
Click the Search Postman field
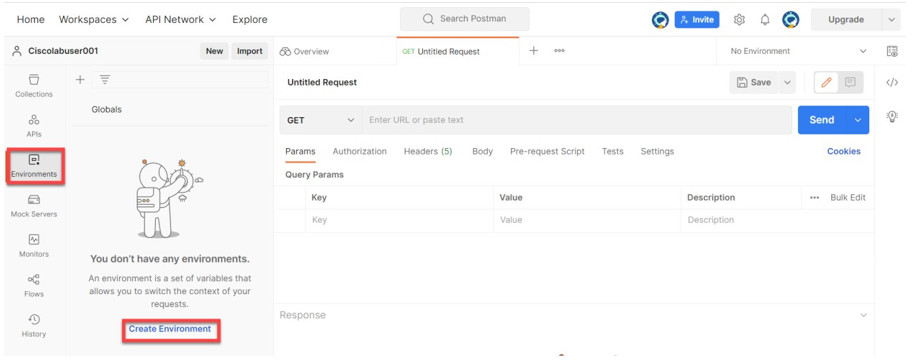(465, 19)
